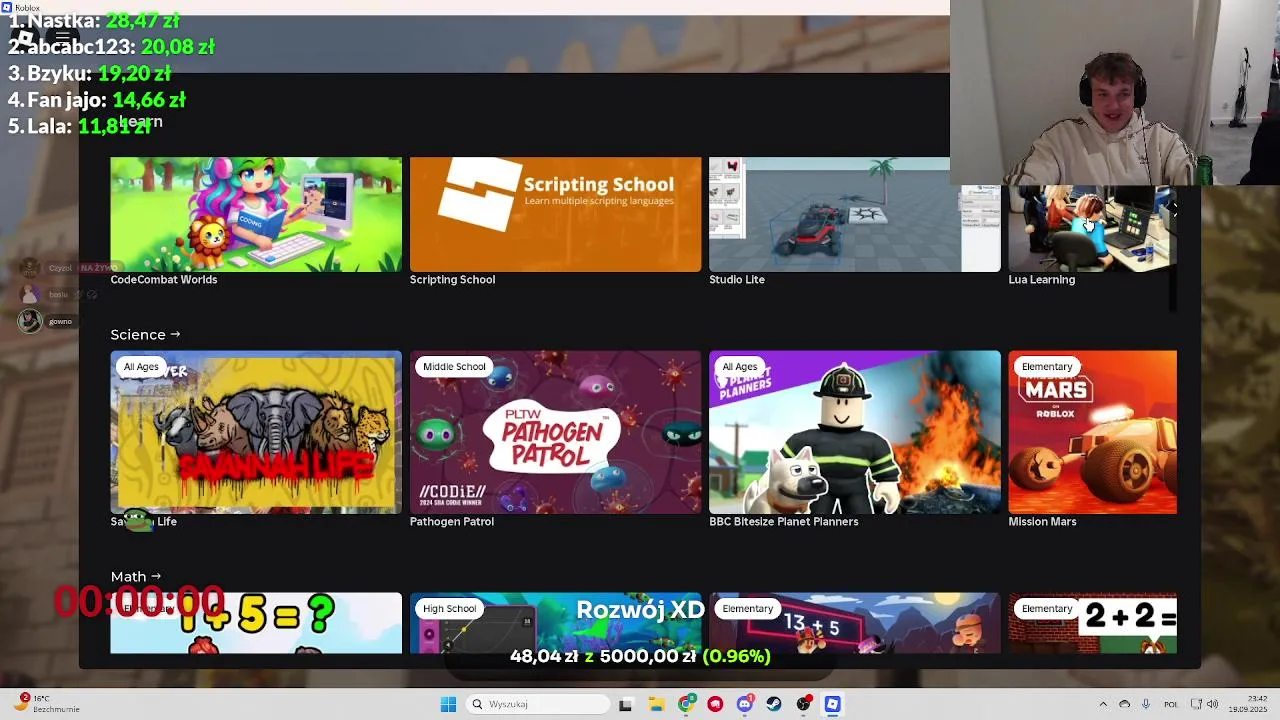Switch to Google Chrome on the taskbar
The image size is (1280, 720).
(x=686, y=704)
